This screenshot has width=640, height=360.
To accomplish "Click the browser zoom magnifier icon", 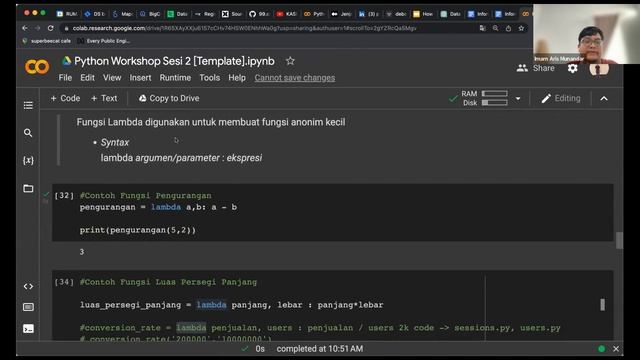I will [x=495, y=28].
